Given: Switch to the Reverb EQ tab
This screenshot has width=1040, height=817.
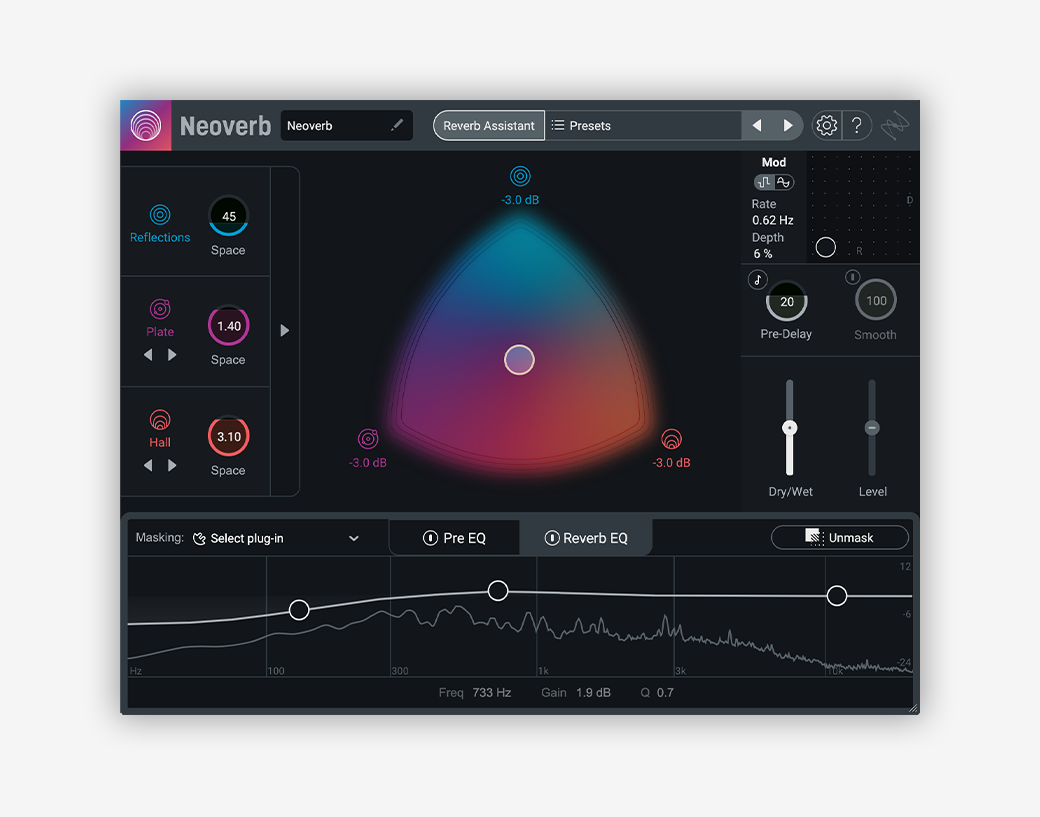Looking at the screenshot, I should pyautogui.click(x=586, y=538).
